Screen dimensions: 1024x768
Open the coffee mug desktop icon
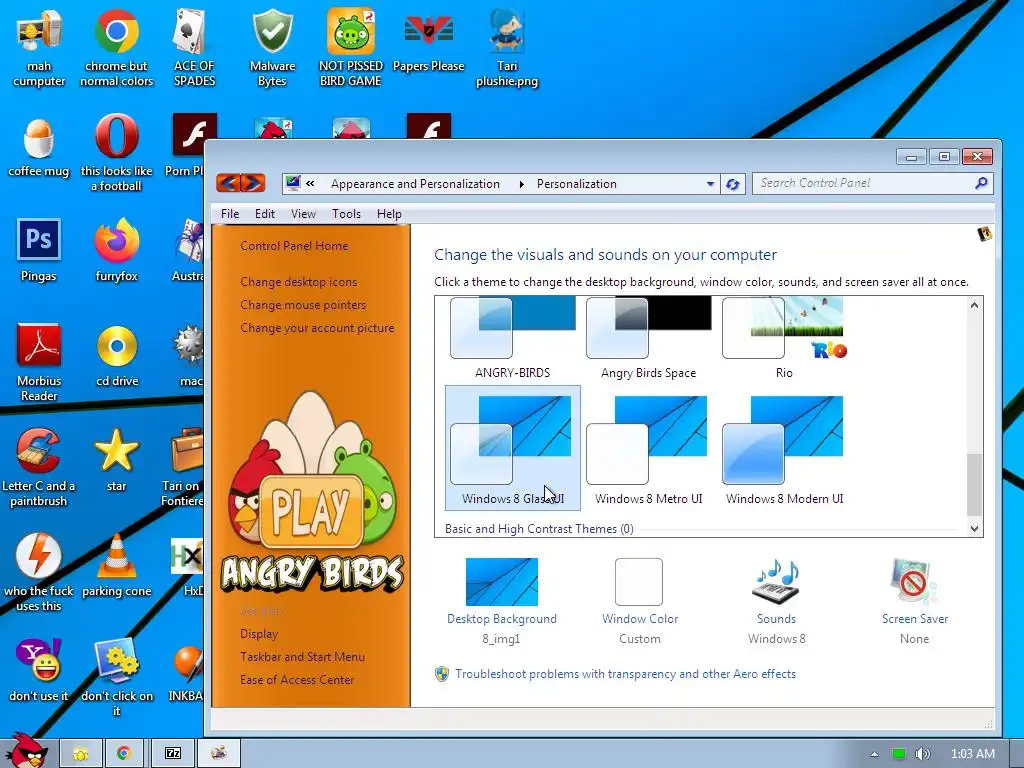pyautogui.click(x=39, y=147)
